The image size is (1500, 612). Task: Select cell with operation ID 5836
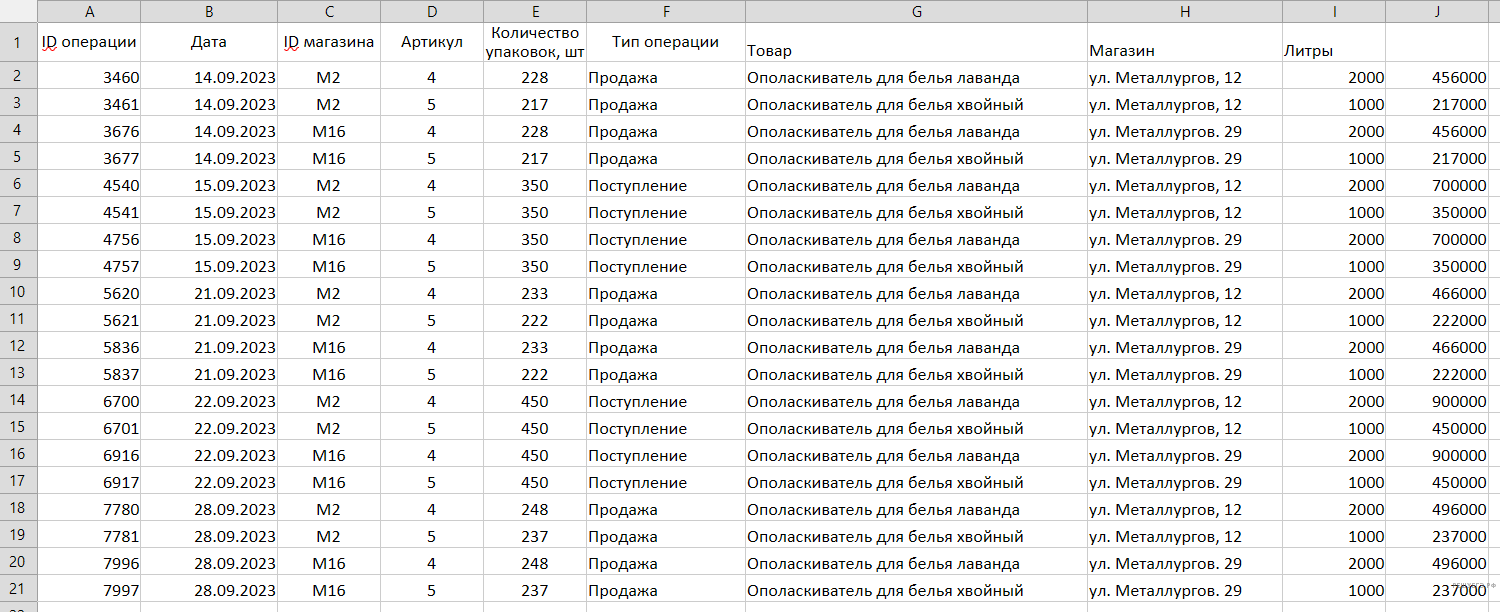(x=90, y=348)
